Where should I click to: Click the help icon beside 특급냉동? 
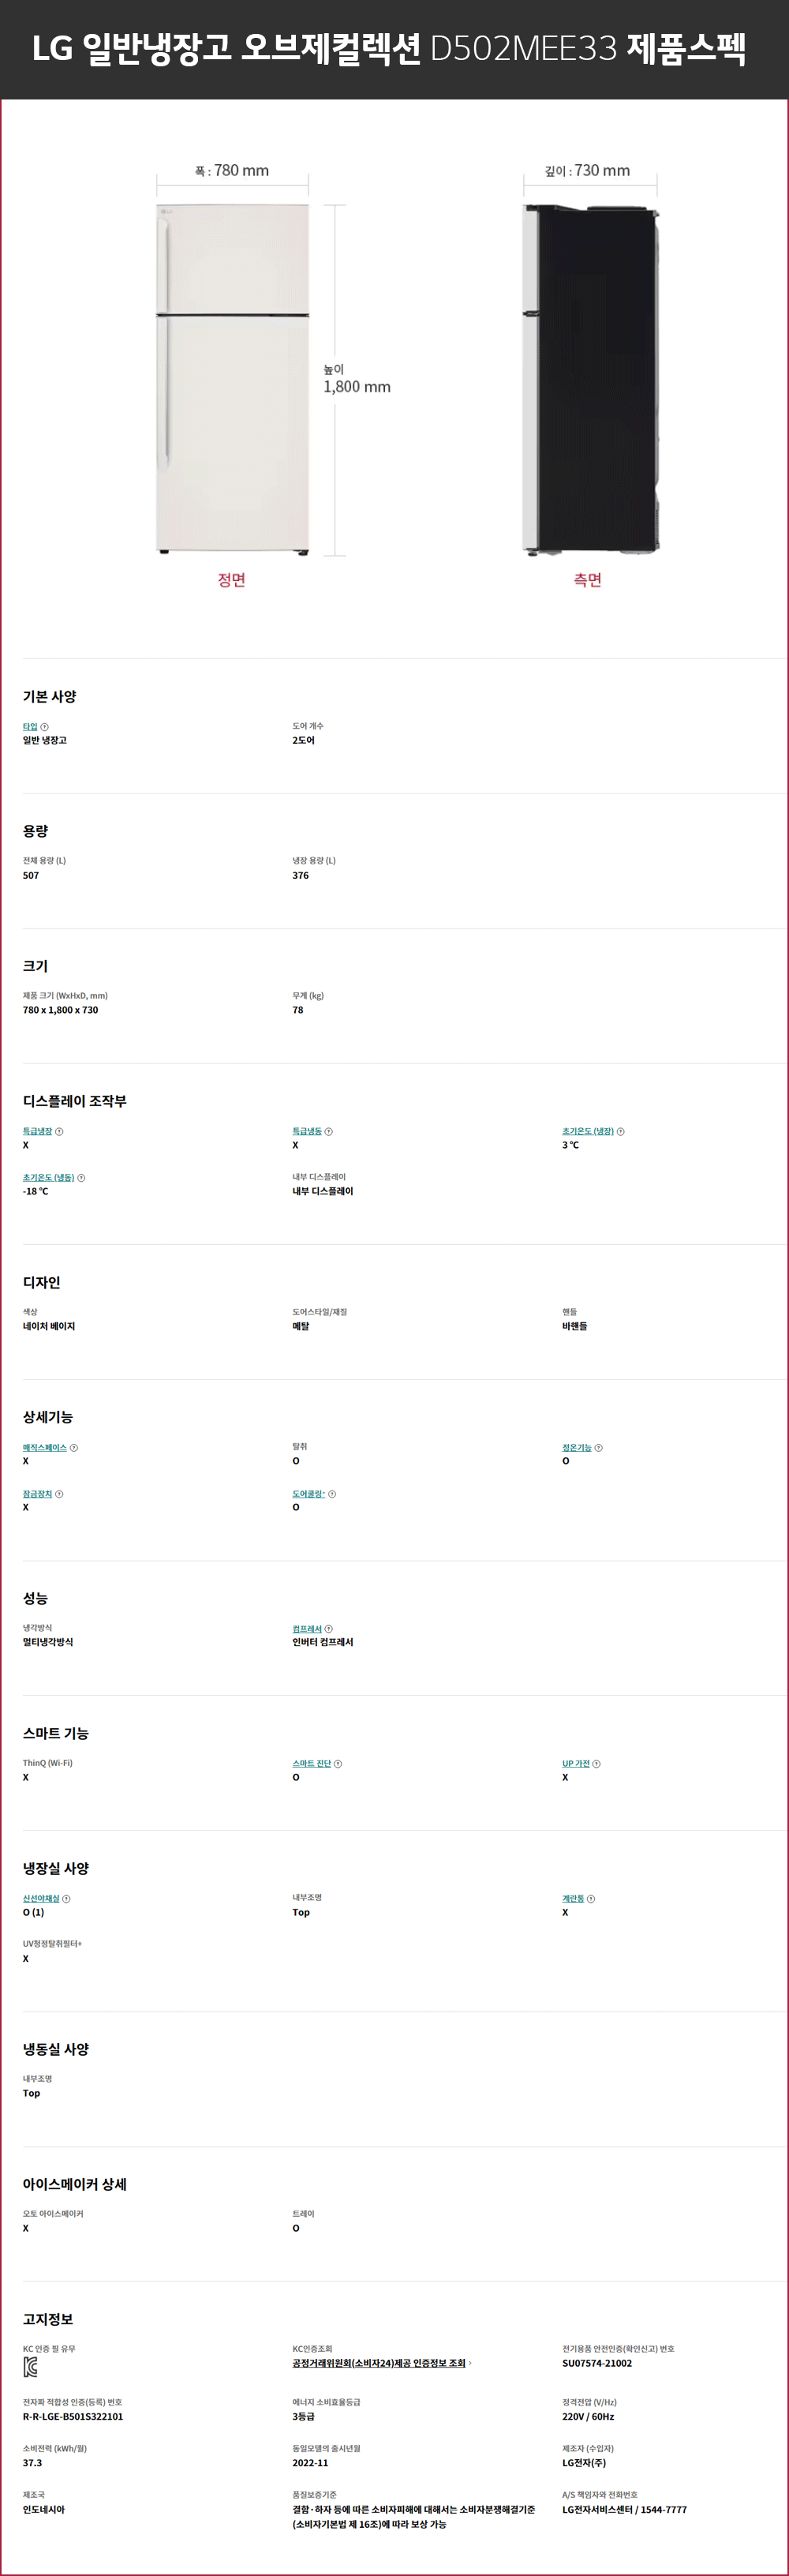329,1131
